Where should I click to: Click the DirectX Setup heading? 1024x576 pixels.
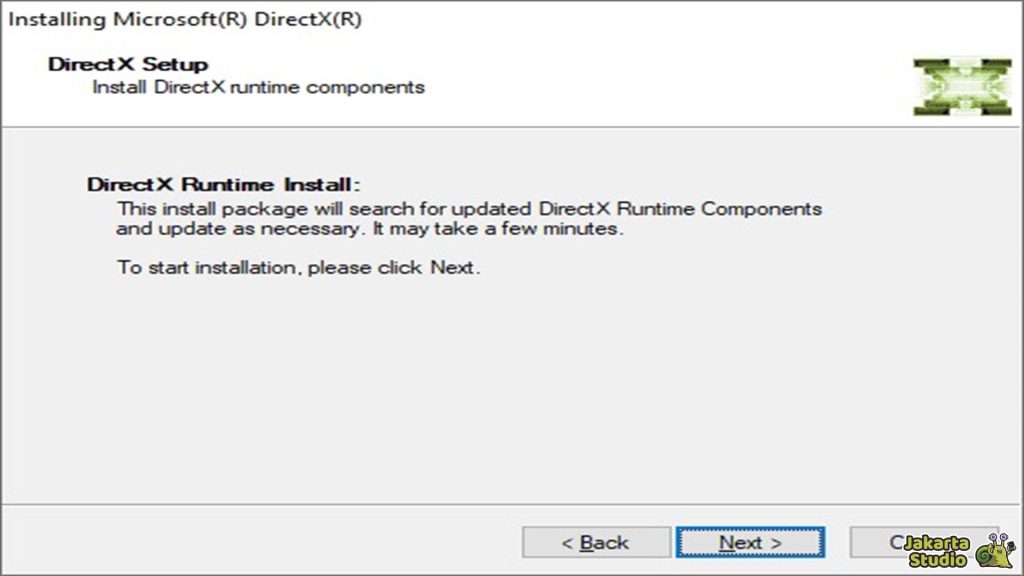128,63
